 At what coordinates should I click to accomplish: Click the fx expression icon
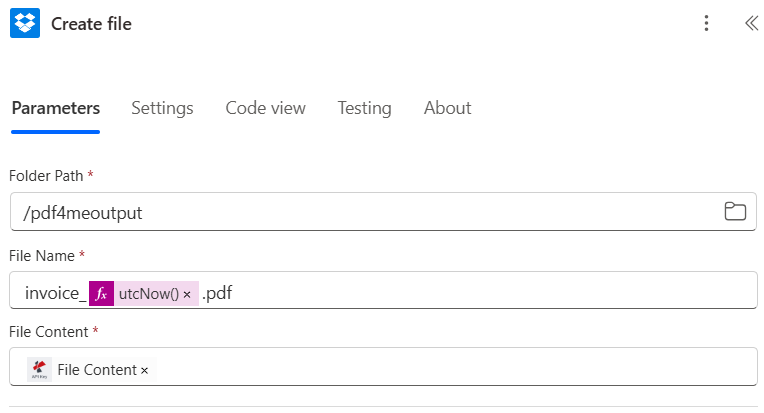(x=101, y=294)
